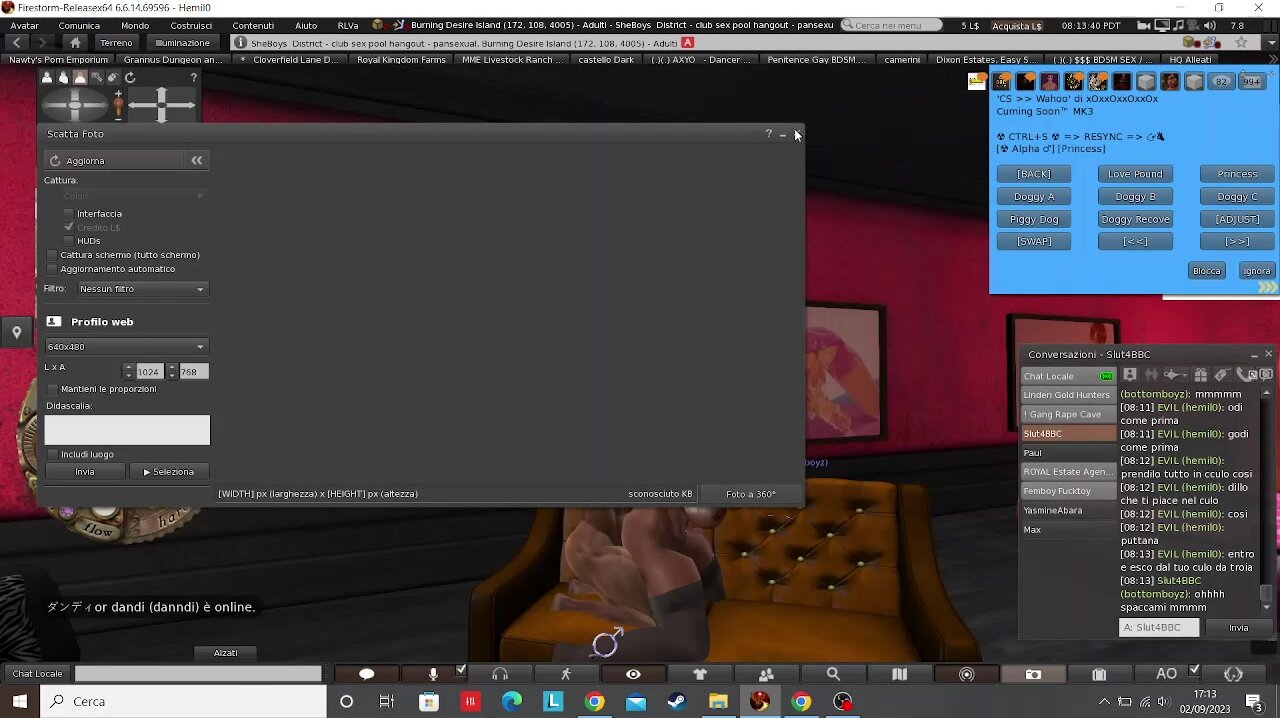Check the Includi luogo option

(x=53, y=454)
